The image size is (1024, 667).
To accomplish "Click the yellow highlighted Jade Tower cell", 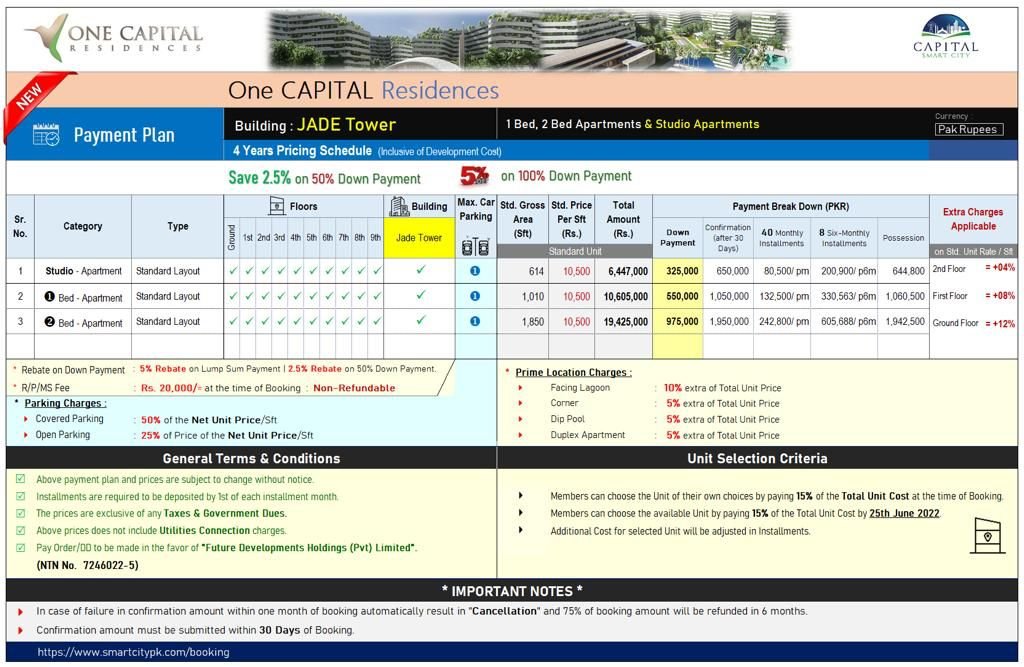I will pos(419,237).
